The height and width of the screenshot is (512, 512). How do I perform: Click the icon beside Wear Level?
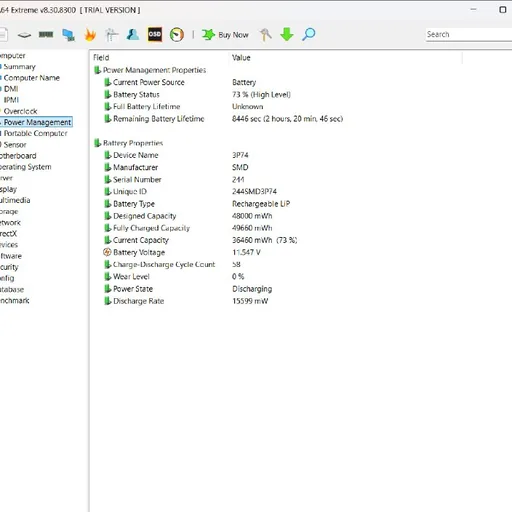click(x=107, y=277)
